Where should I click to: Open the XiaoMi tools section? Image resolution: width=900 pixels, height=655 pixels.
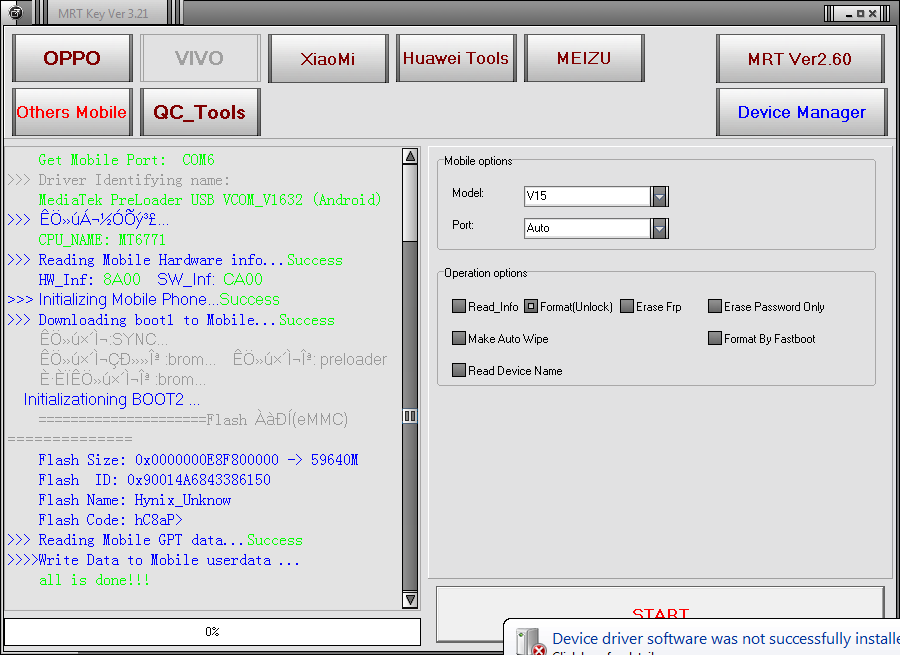coord(328,58)
